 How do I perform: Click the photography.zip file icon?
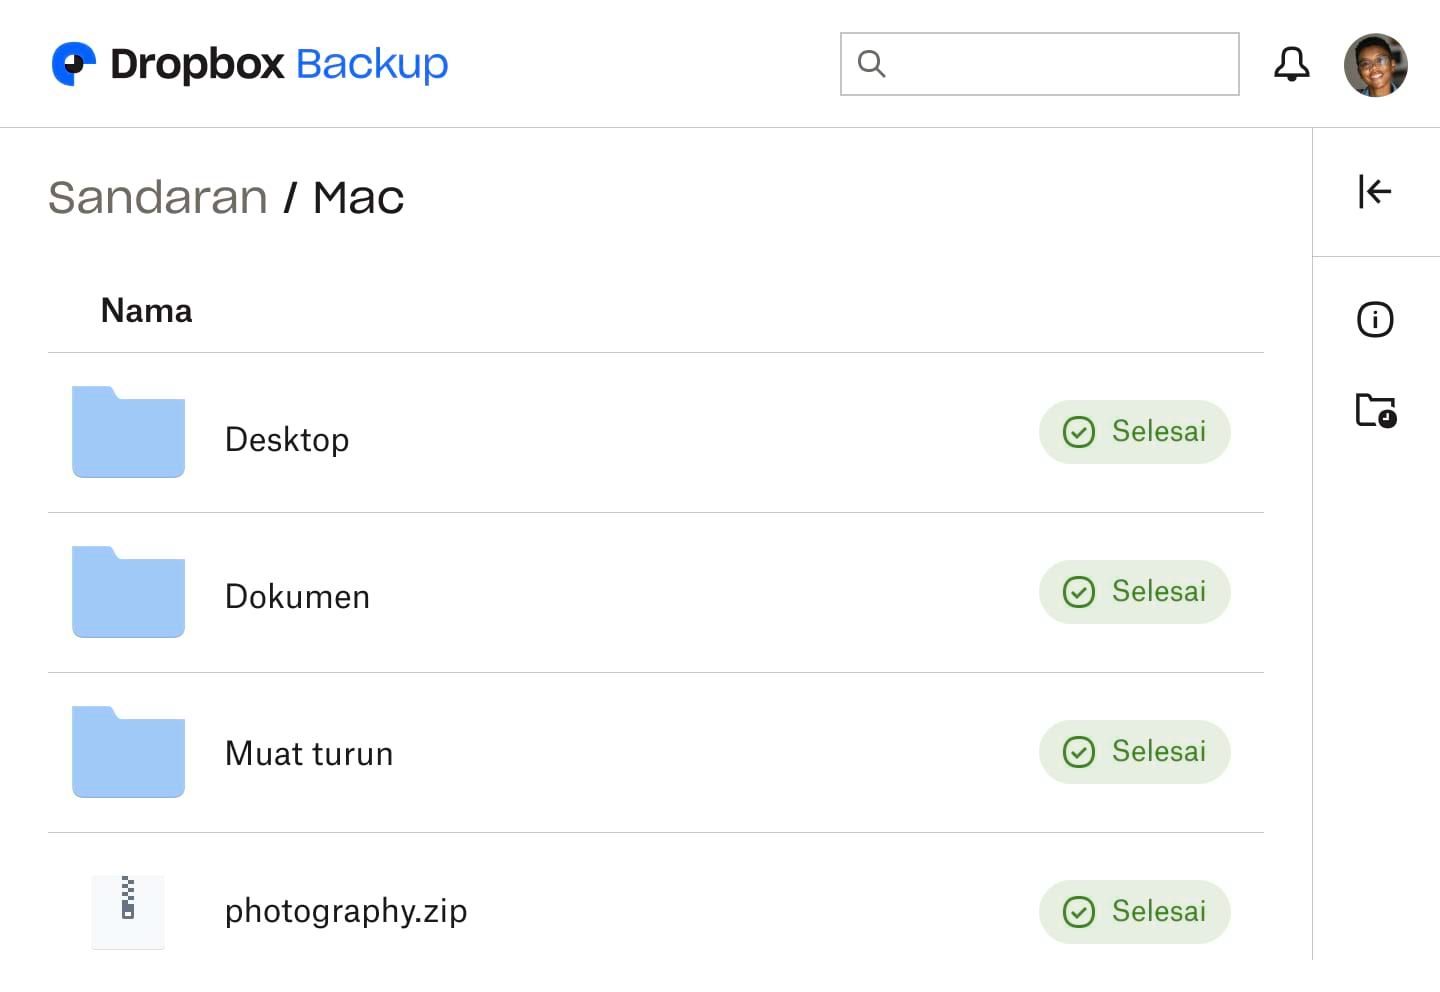click(x=128, y=911)
